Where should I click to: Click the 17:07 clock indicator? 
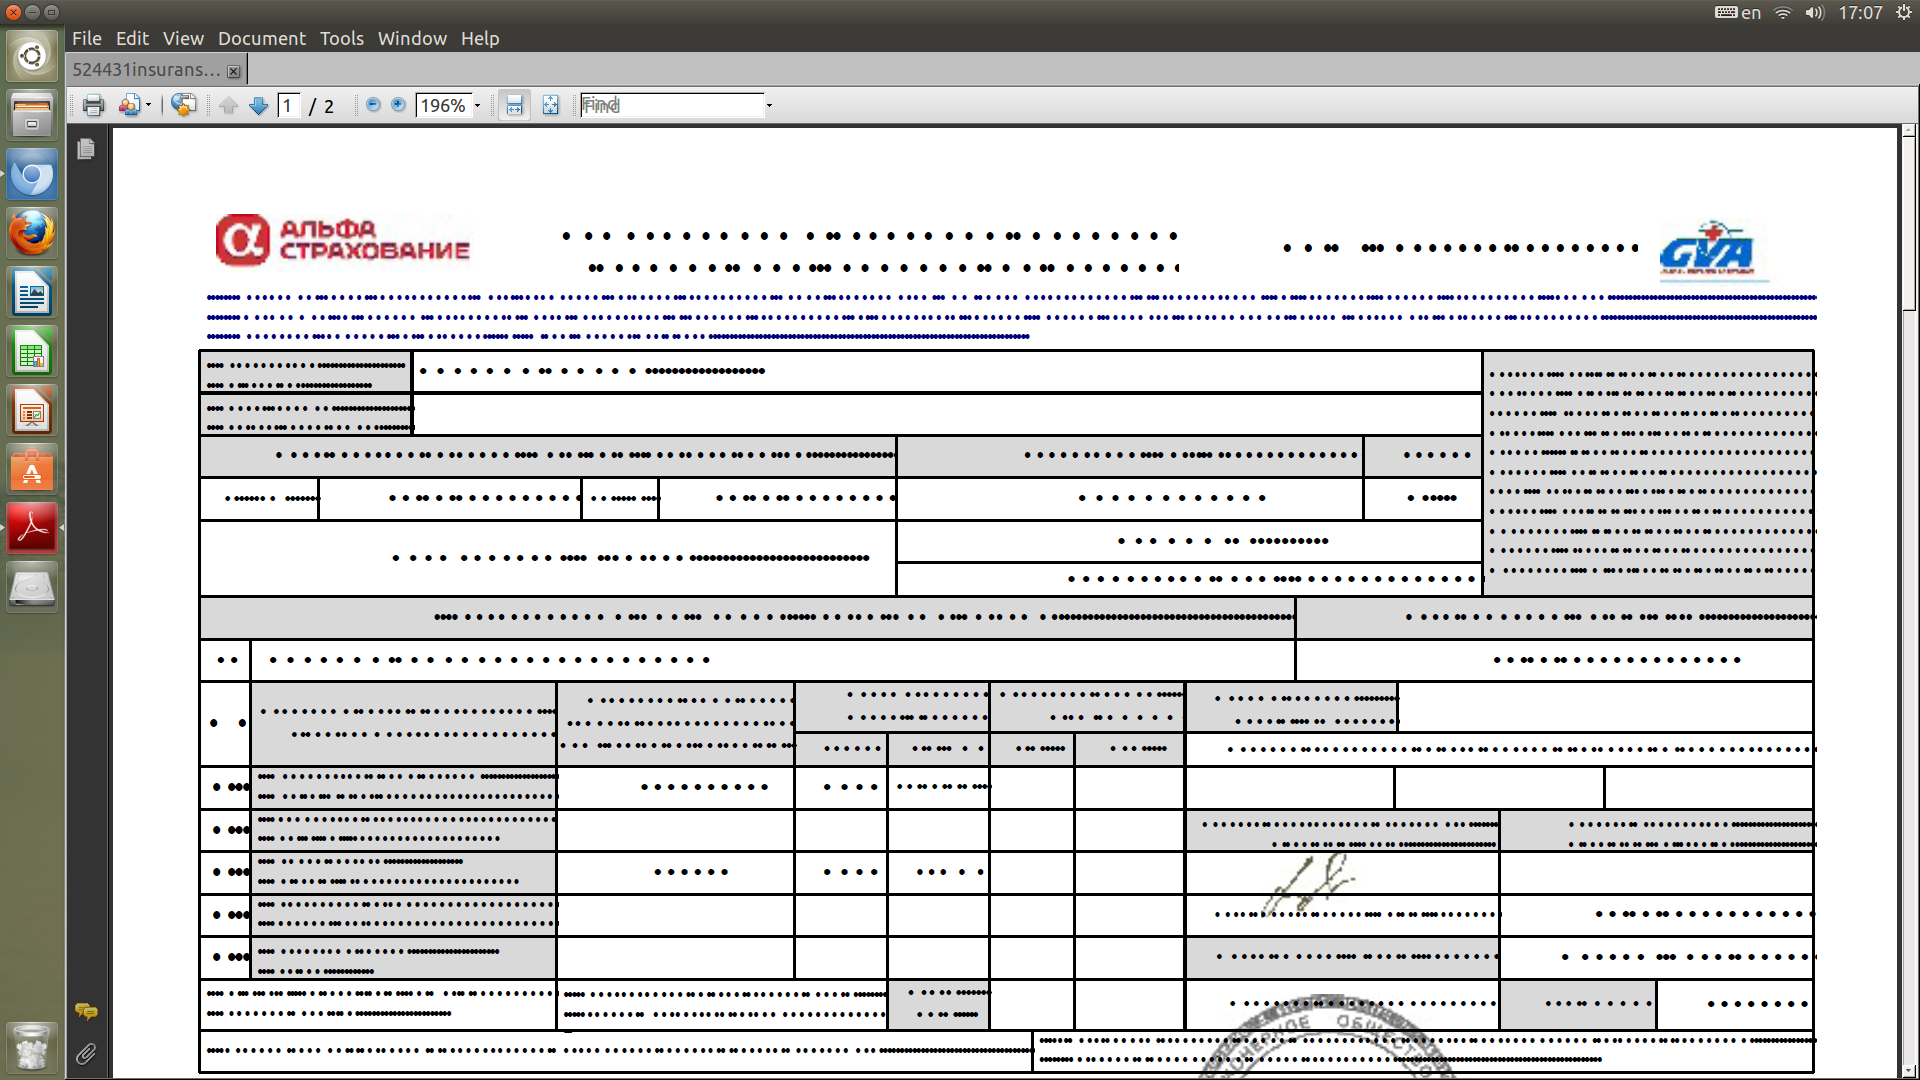coord(1860,13)
